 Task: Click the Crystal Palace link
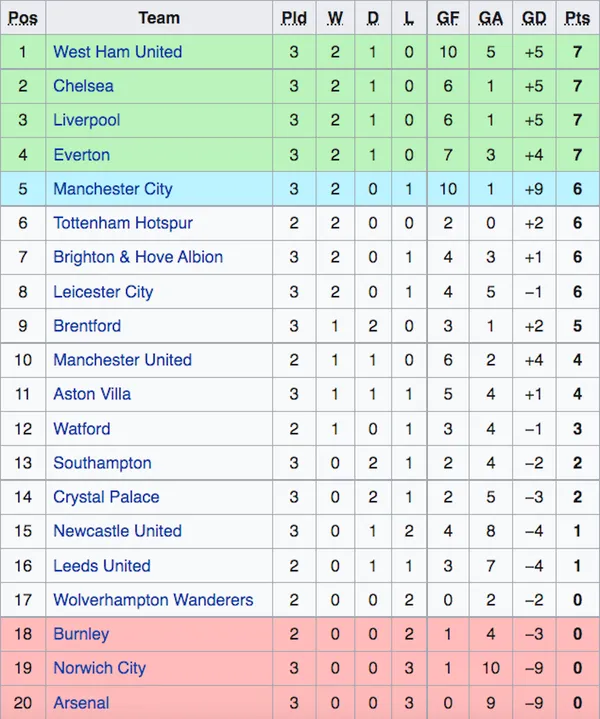click(106, 497)
